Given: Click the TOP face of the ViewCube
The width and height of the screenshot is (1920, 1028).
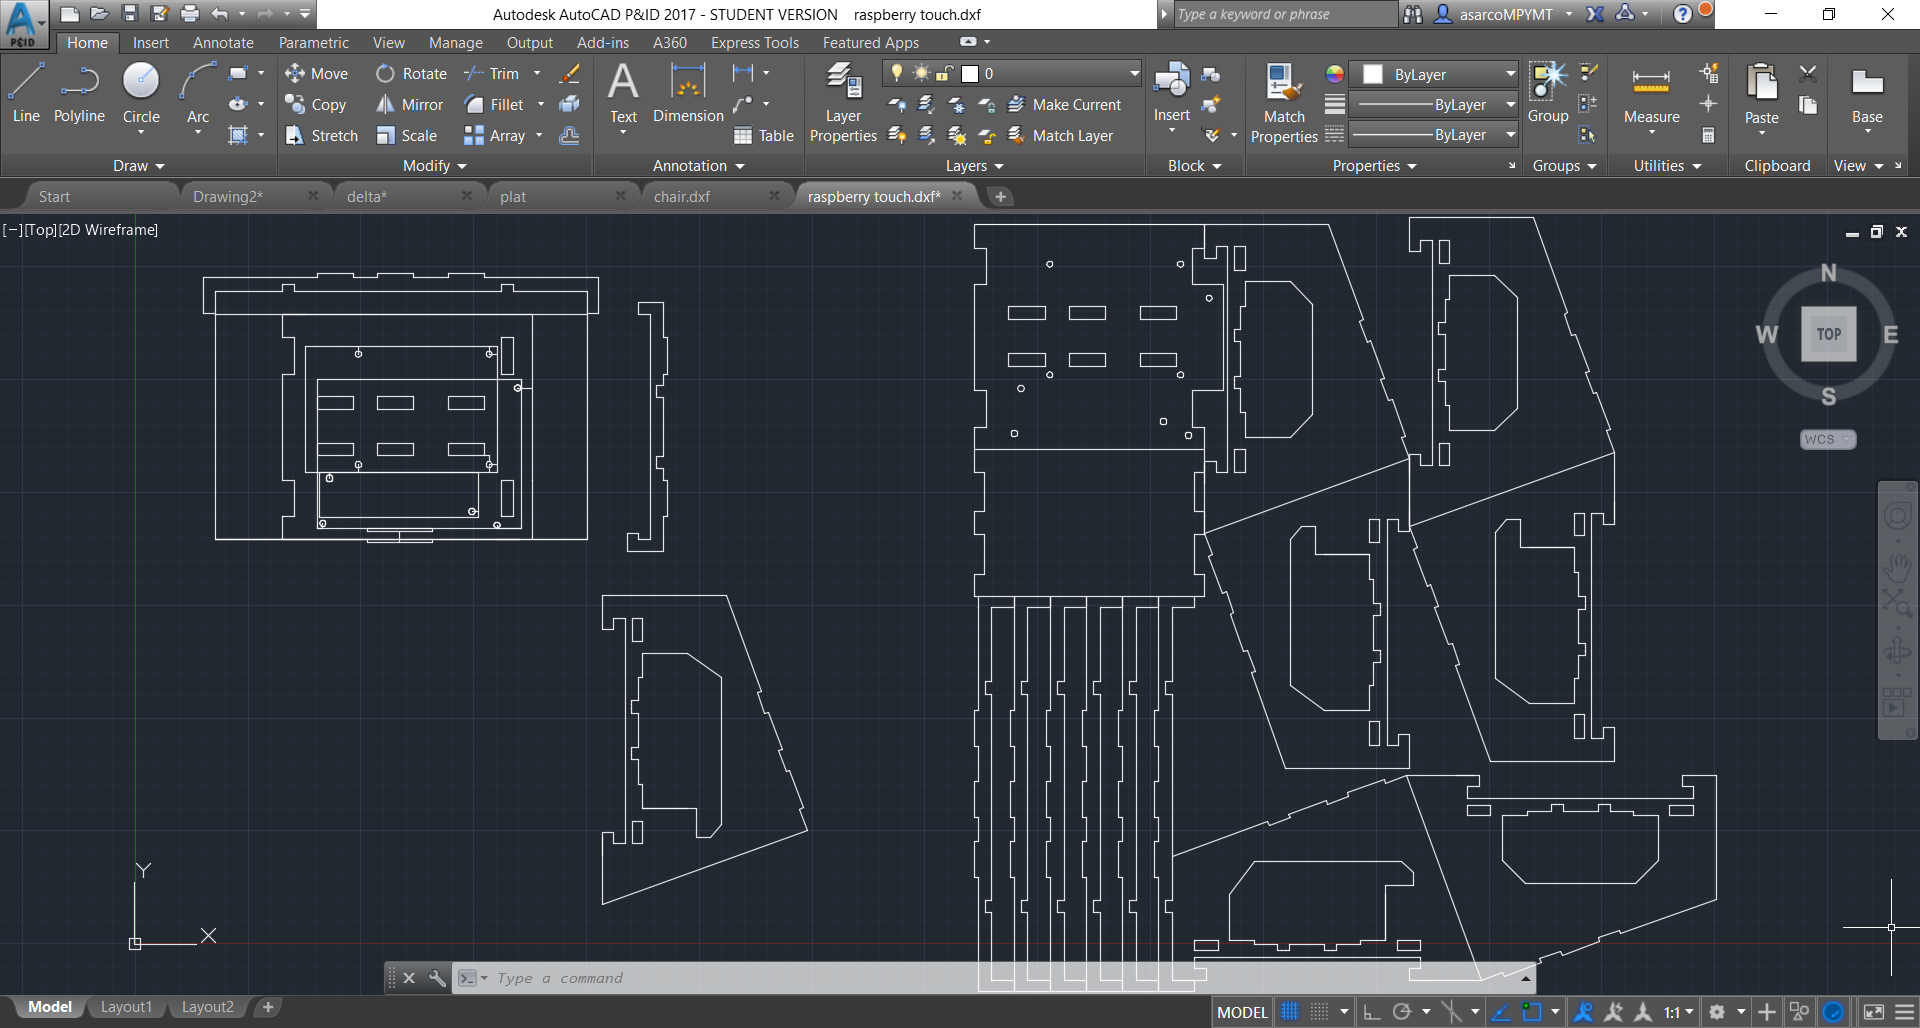Looking at the screenshot, I should (x=1828, y=334).
